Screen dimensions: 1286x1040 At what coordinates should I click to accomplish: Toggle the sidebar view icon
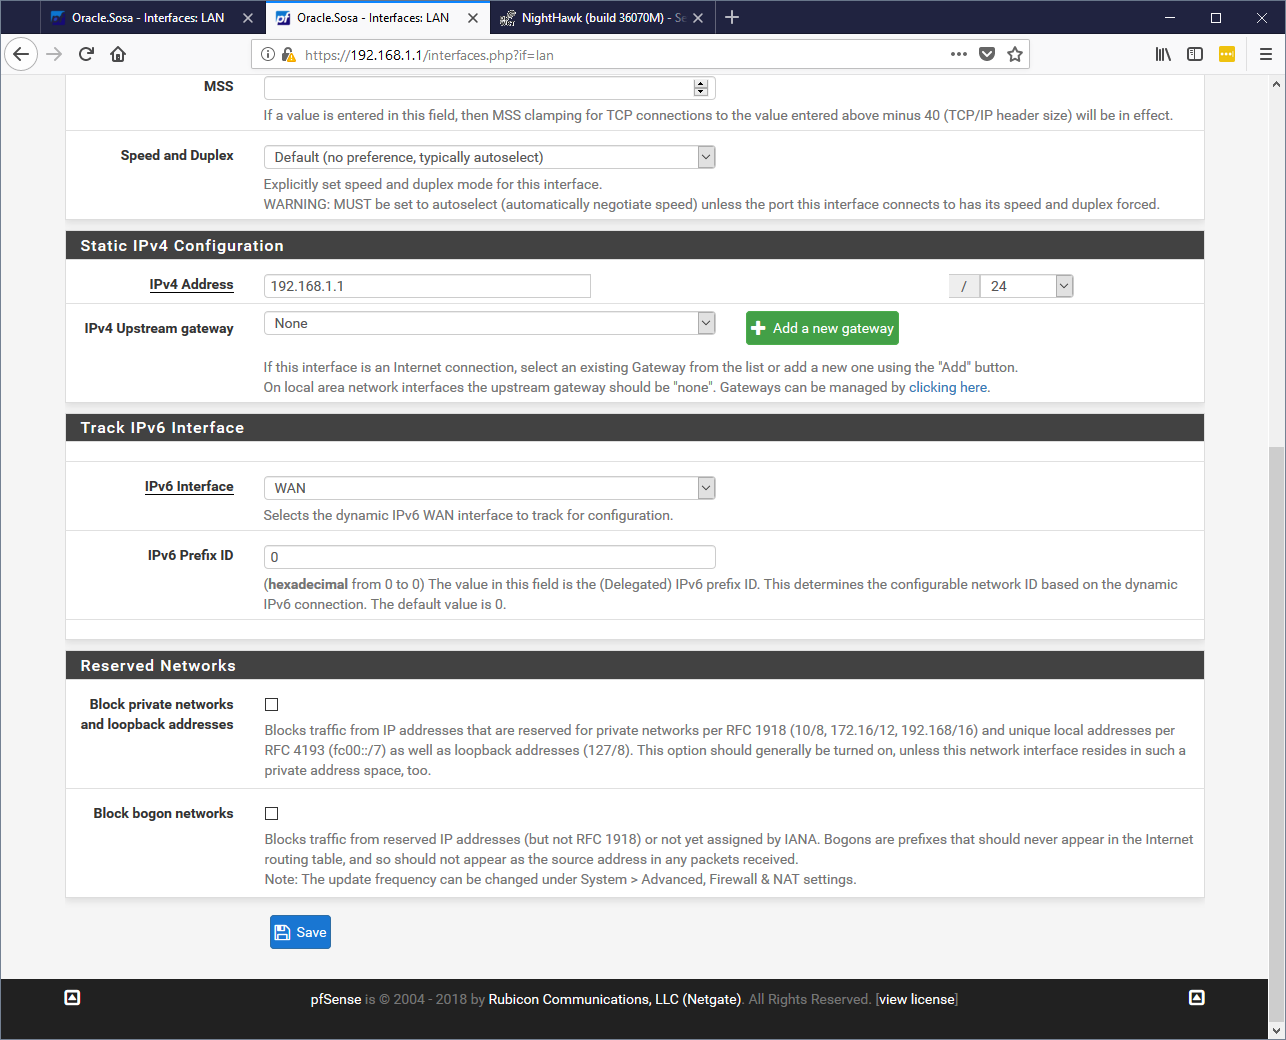(1195, 54)
